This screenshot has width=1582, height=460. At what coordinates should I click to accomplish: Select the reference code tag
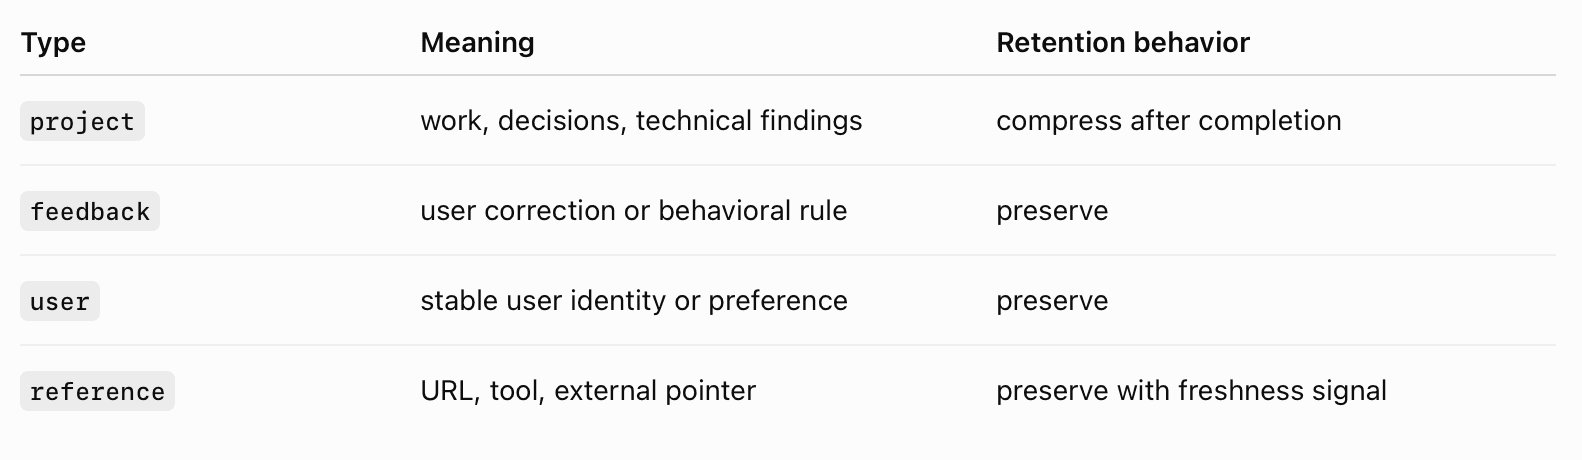[97, 391]
